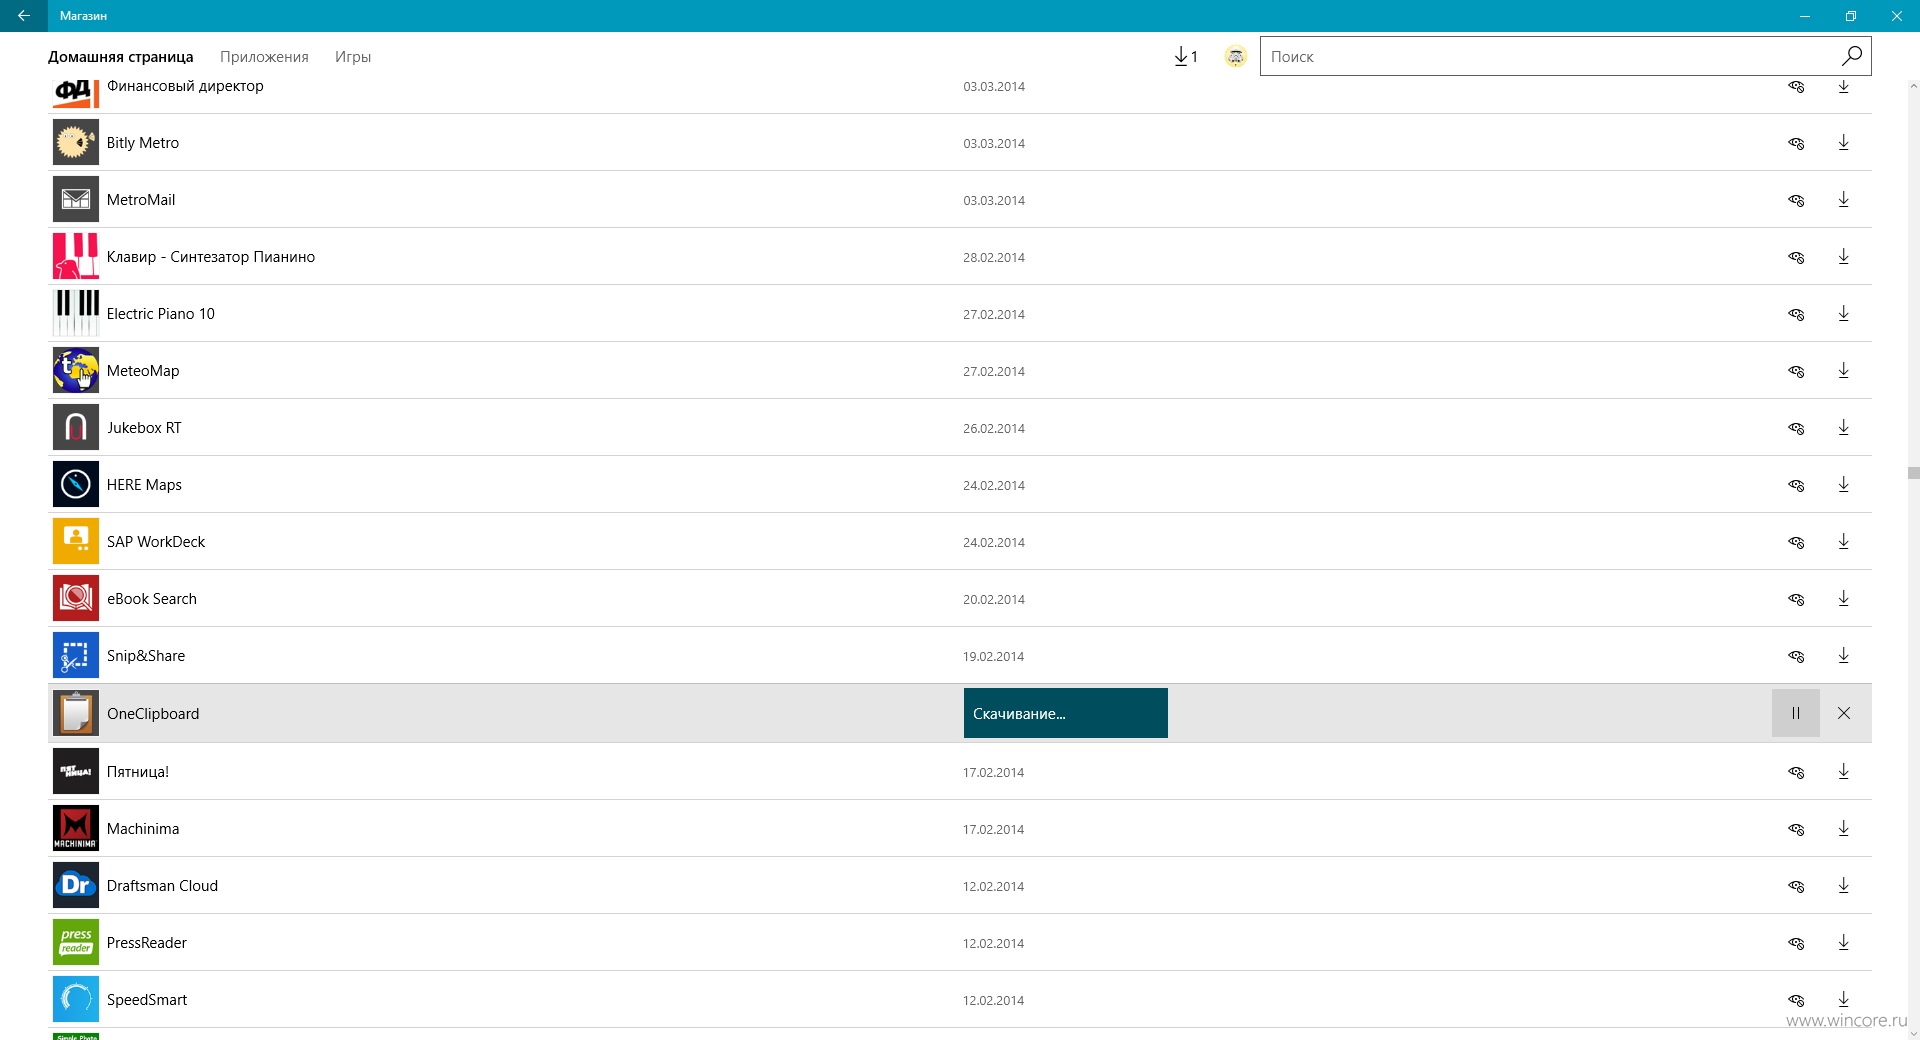Image resolution: width=1920 pixels, height=1040 pixels.
Task: Download HERE Maps app
Action: pyautogui.click(x=1843, y=485)
